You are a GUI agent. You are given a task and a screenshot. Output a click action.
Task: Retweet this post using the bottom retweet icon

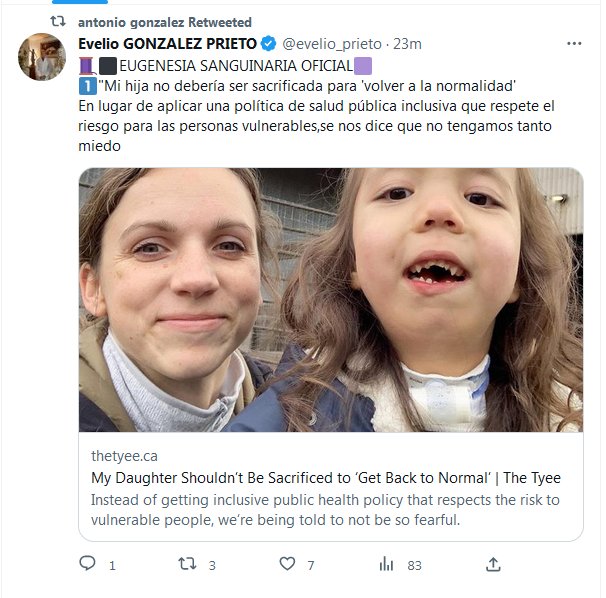(186, 564)
